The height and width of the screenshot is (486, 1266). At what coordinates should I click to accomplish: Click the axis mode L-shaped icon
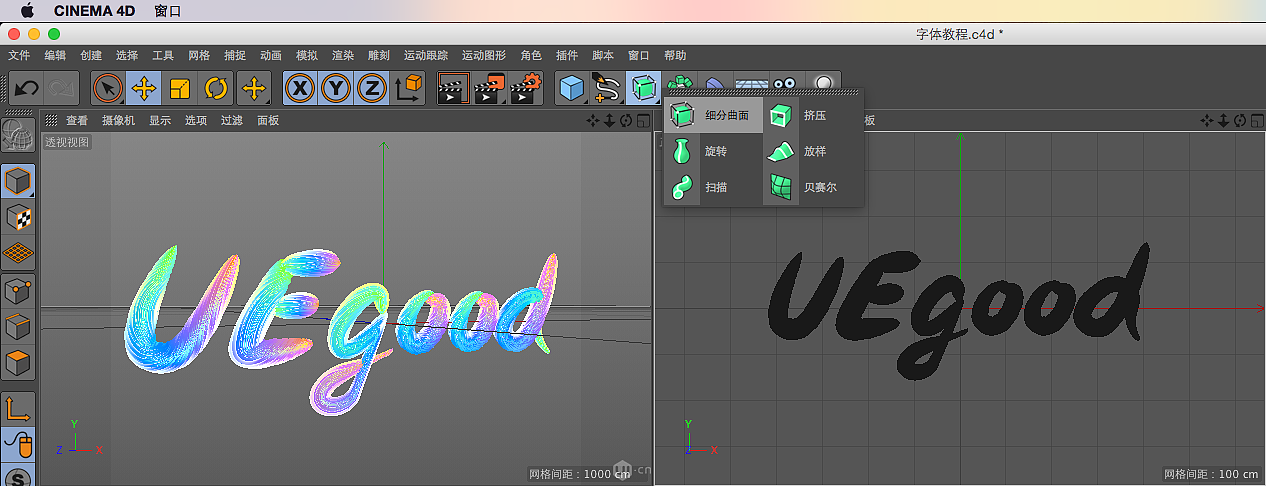coord(18,408)
